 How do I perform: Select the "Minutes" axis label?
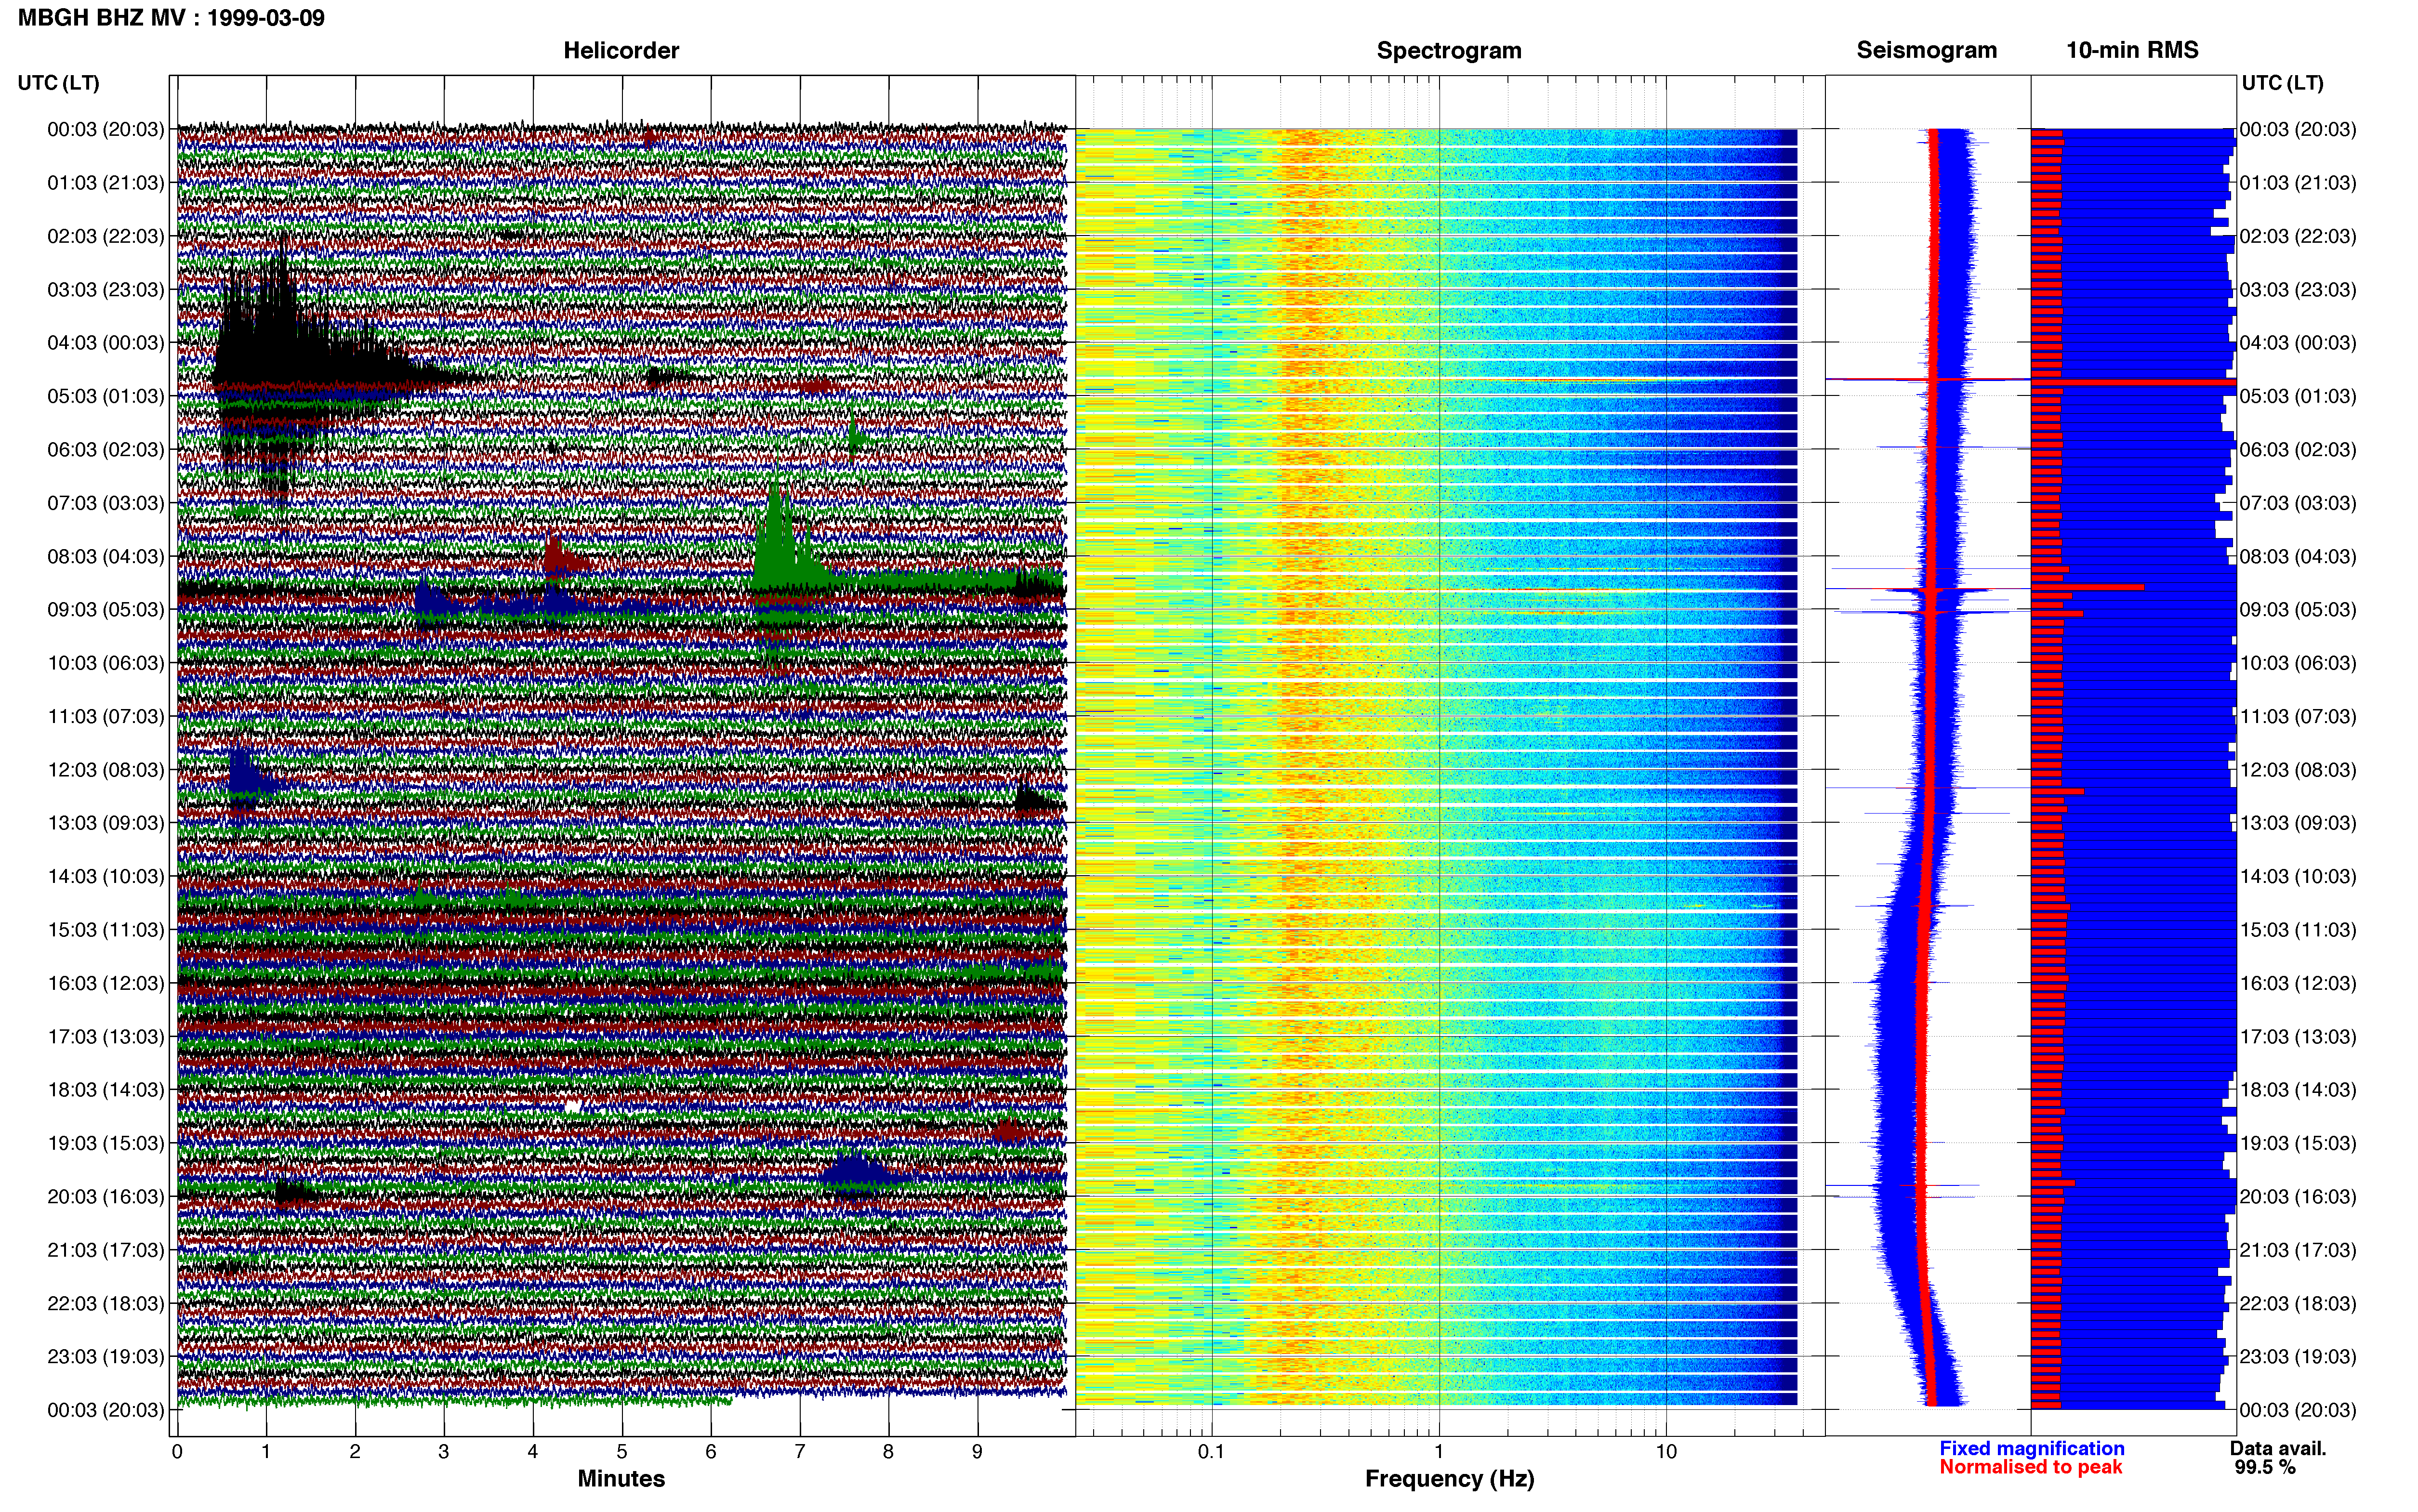[621, 1478]
